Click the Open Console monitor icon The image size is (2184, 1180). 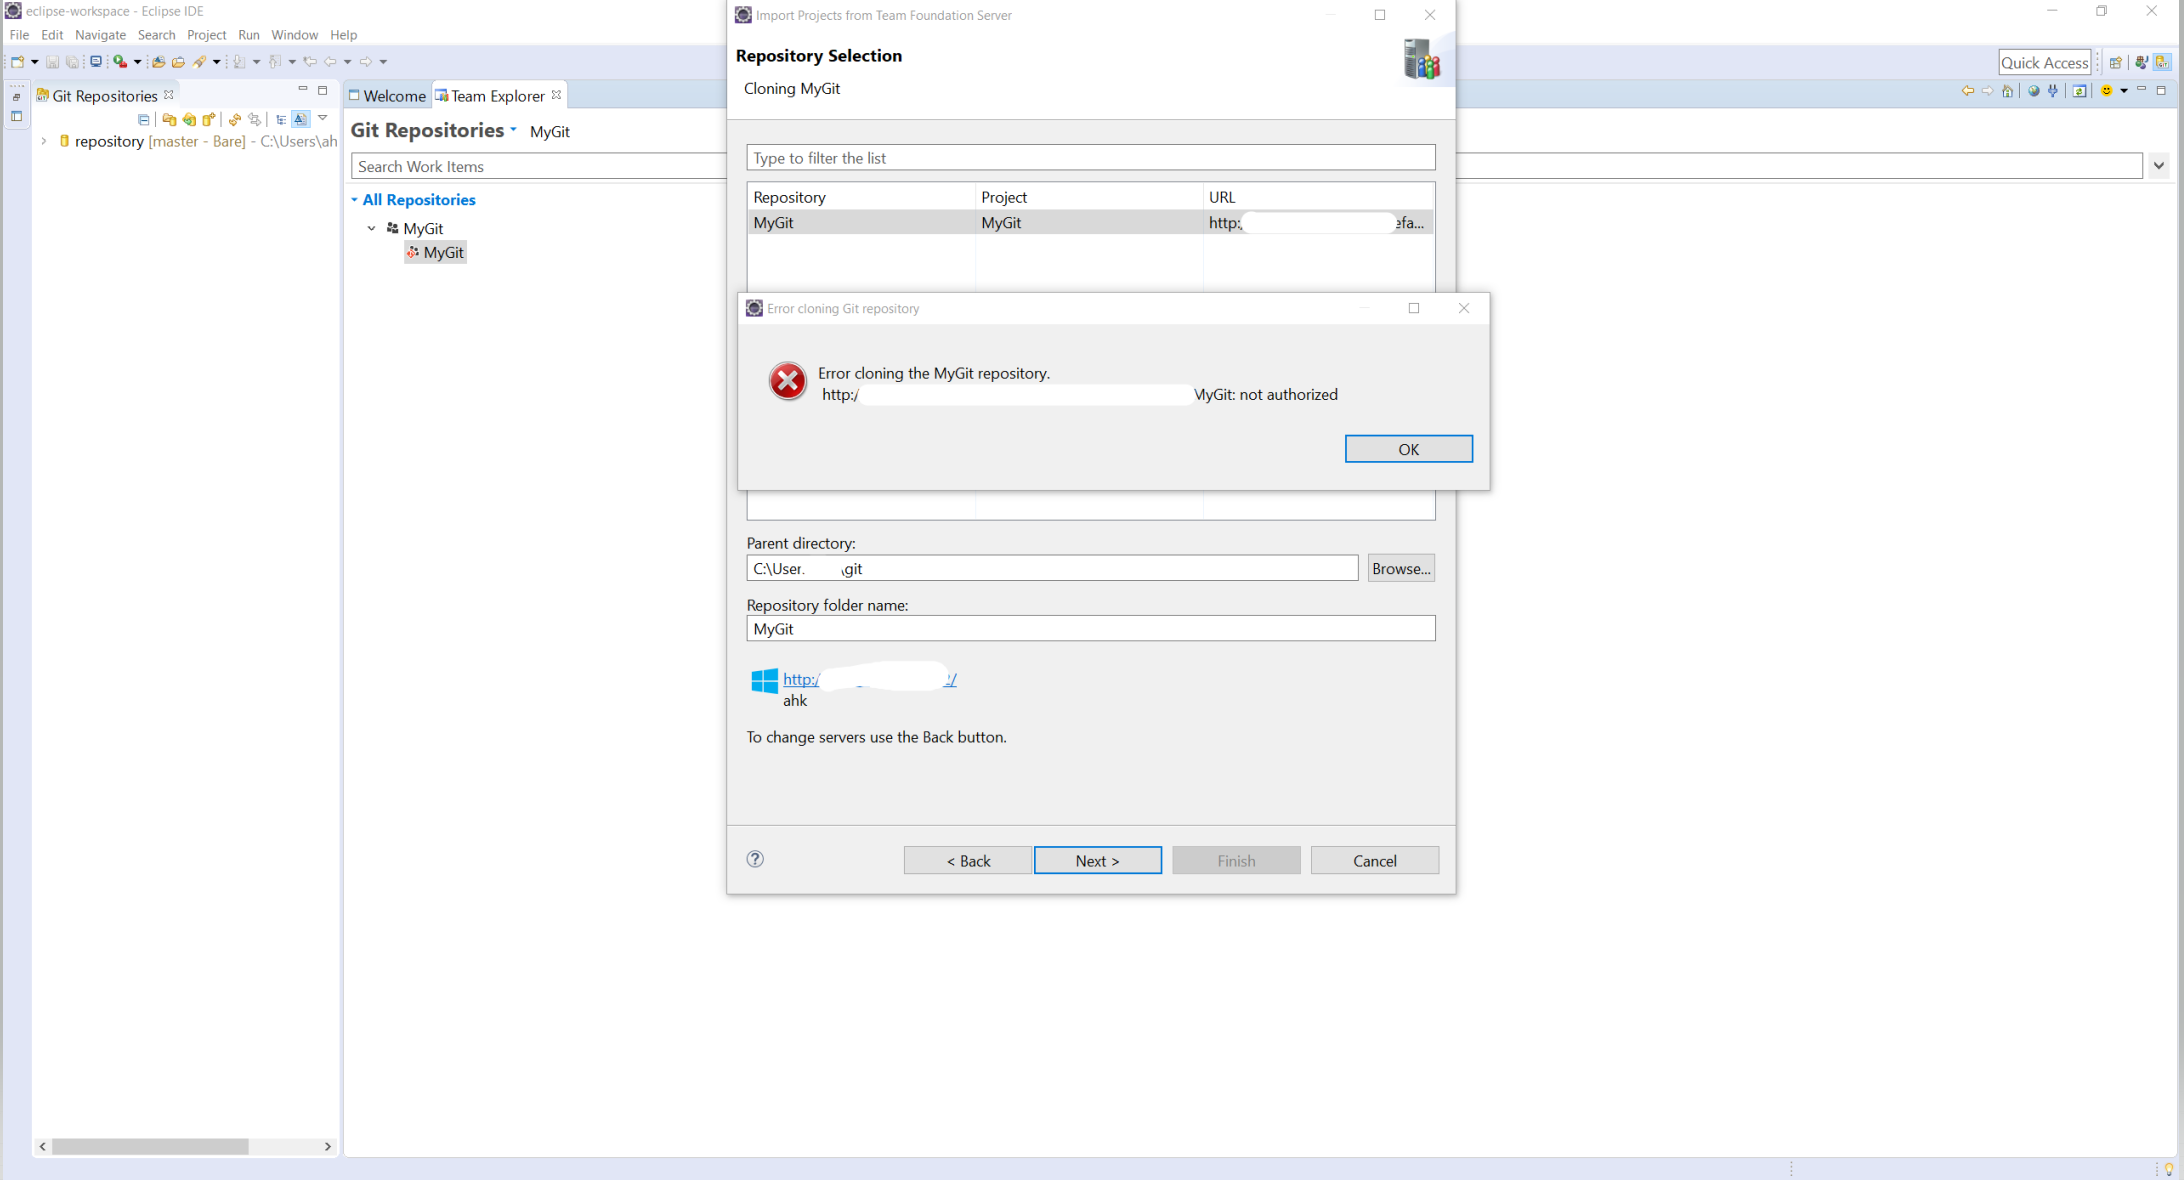pyautogui.click(x=96, y=62)
